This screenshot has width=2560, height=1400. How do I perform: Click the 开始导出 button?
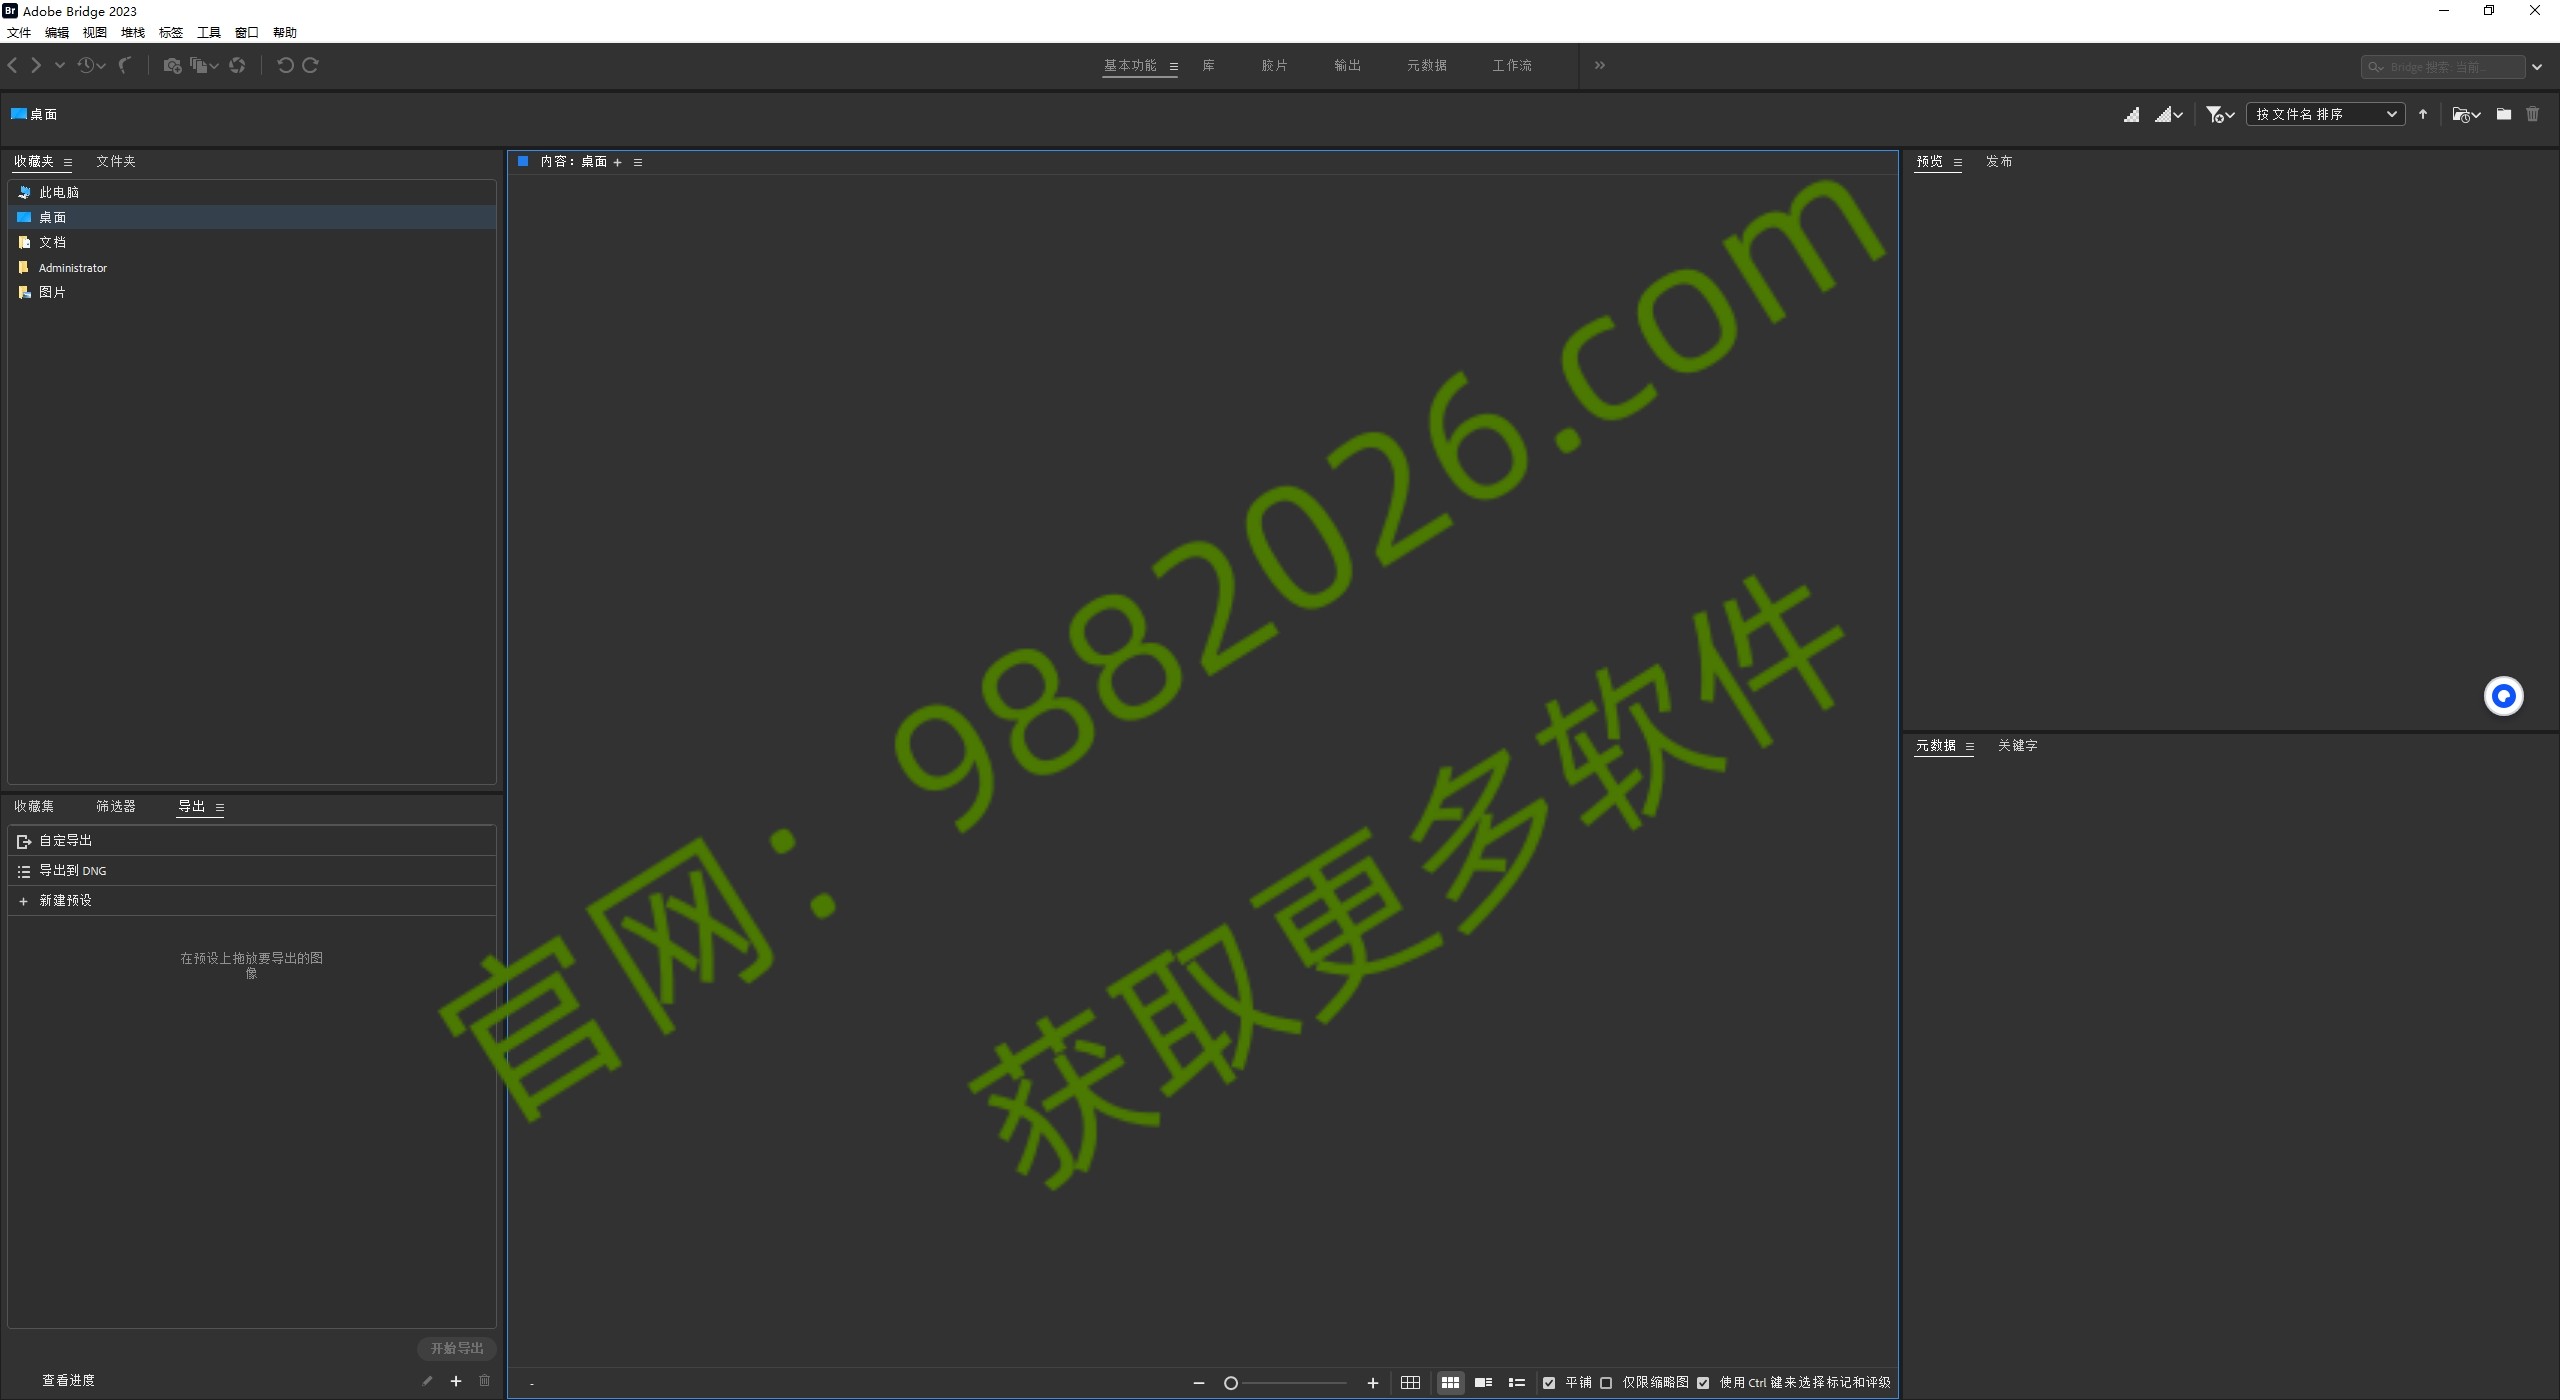click(456, 1348)
